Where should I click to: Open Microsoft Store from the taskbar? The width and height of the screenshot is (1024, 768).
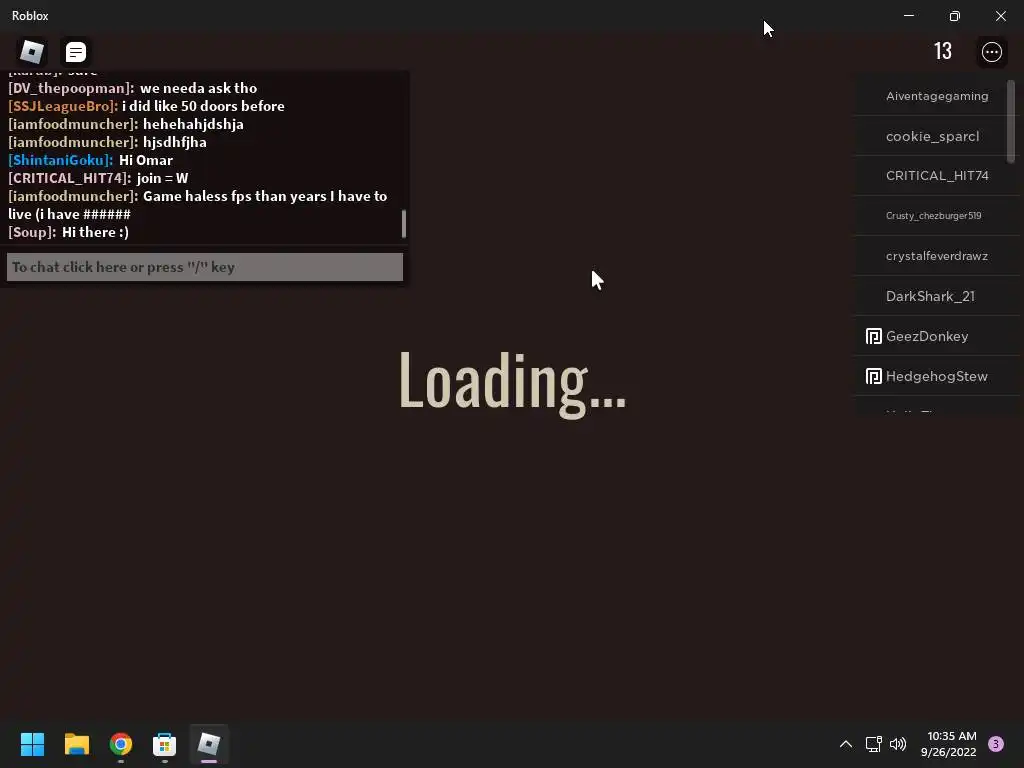165,744
